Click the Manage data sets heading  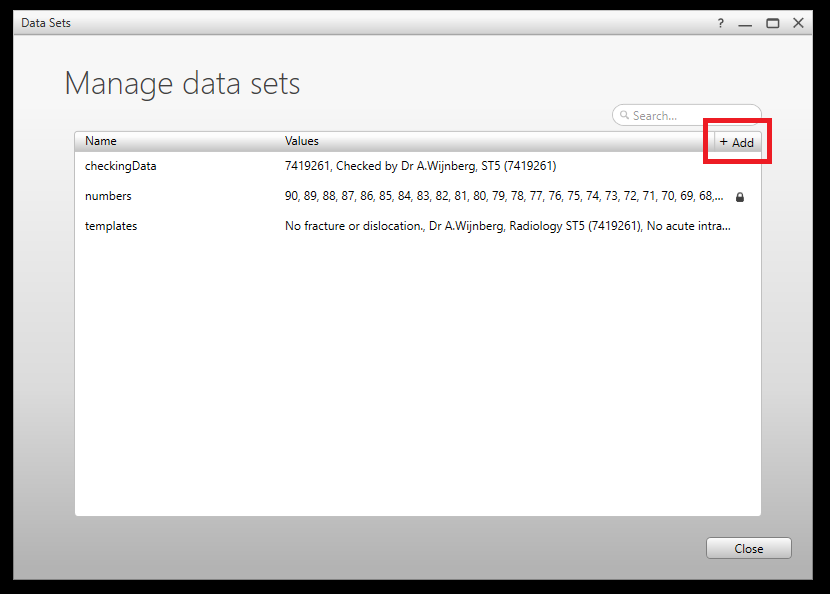[x=182, y=83]
